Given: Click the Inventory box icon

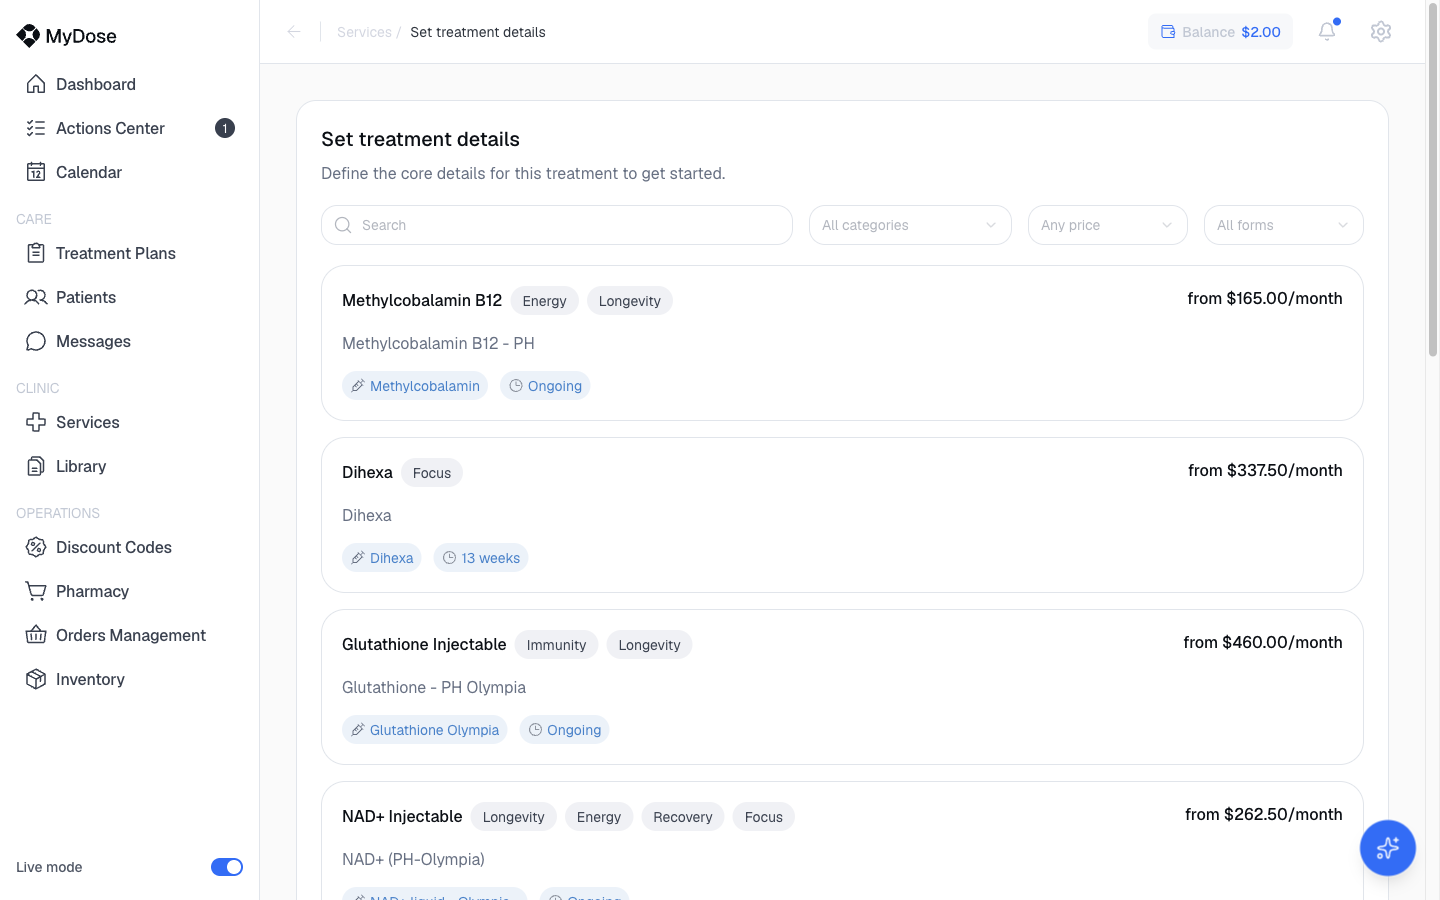Looking at the screenshot, I should [x=36, y=679].
